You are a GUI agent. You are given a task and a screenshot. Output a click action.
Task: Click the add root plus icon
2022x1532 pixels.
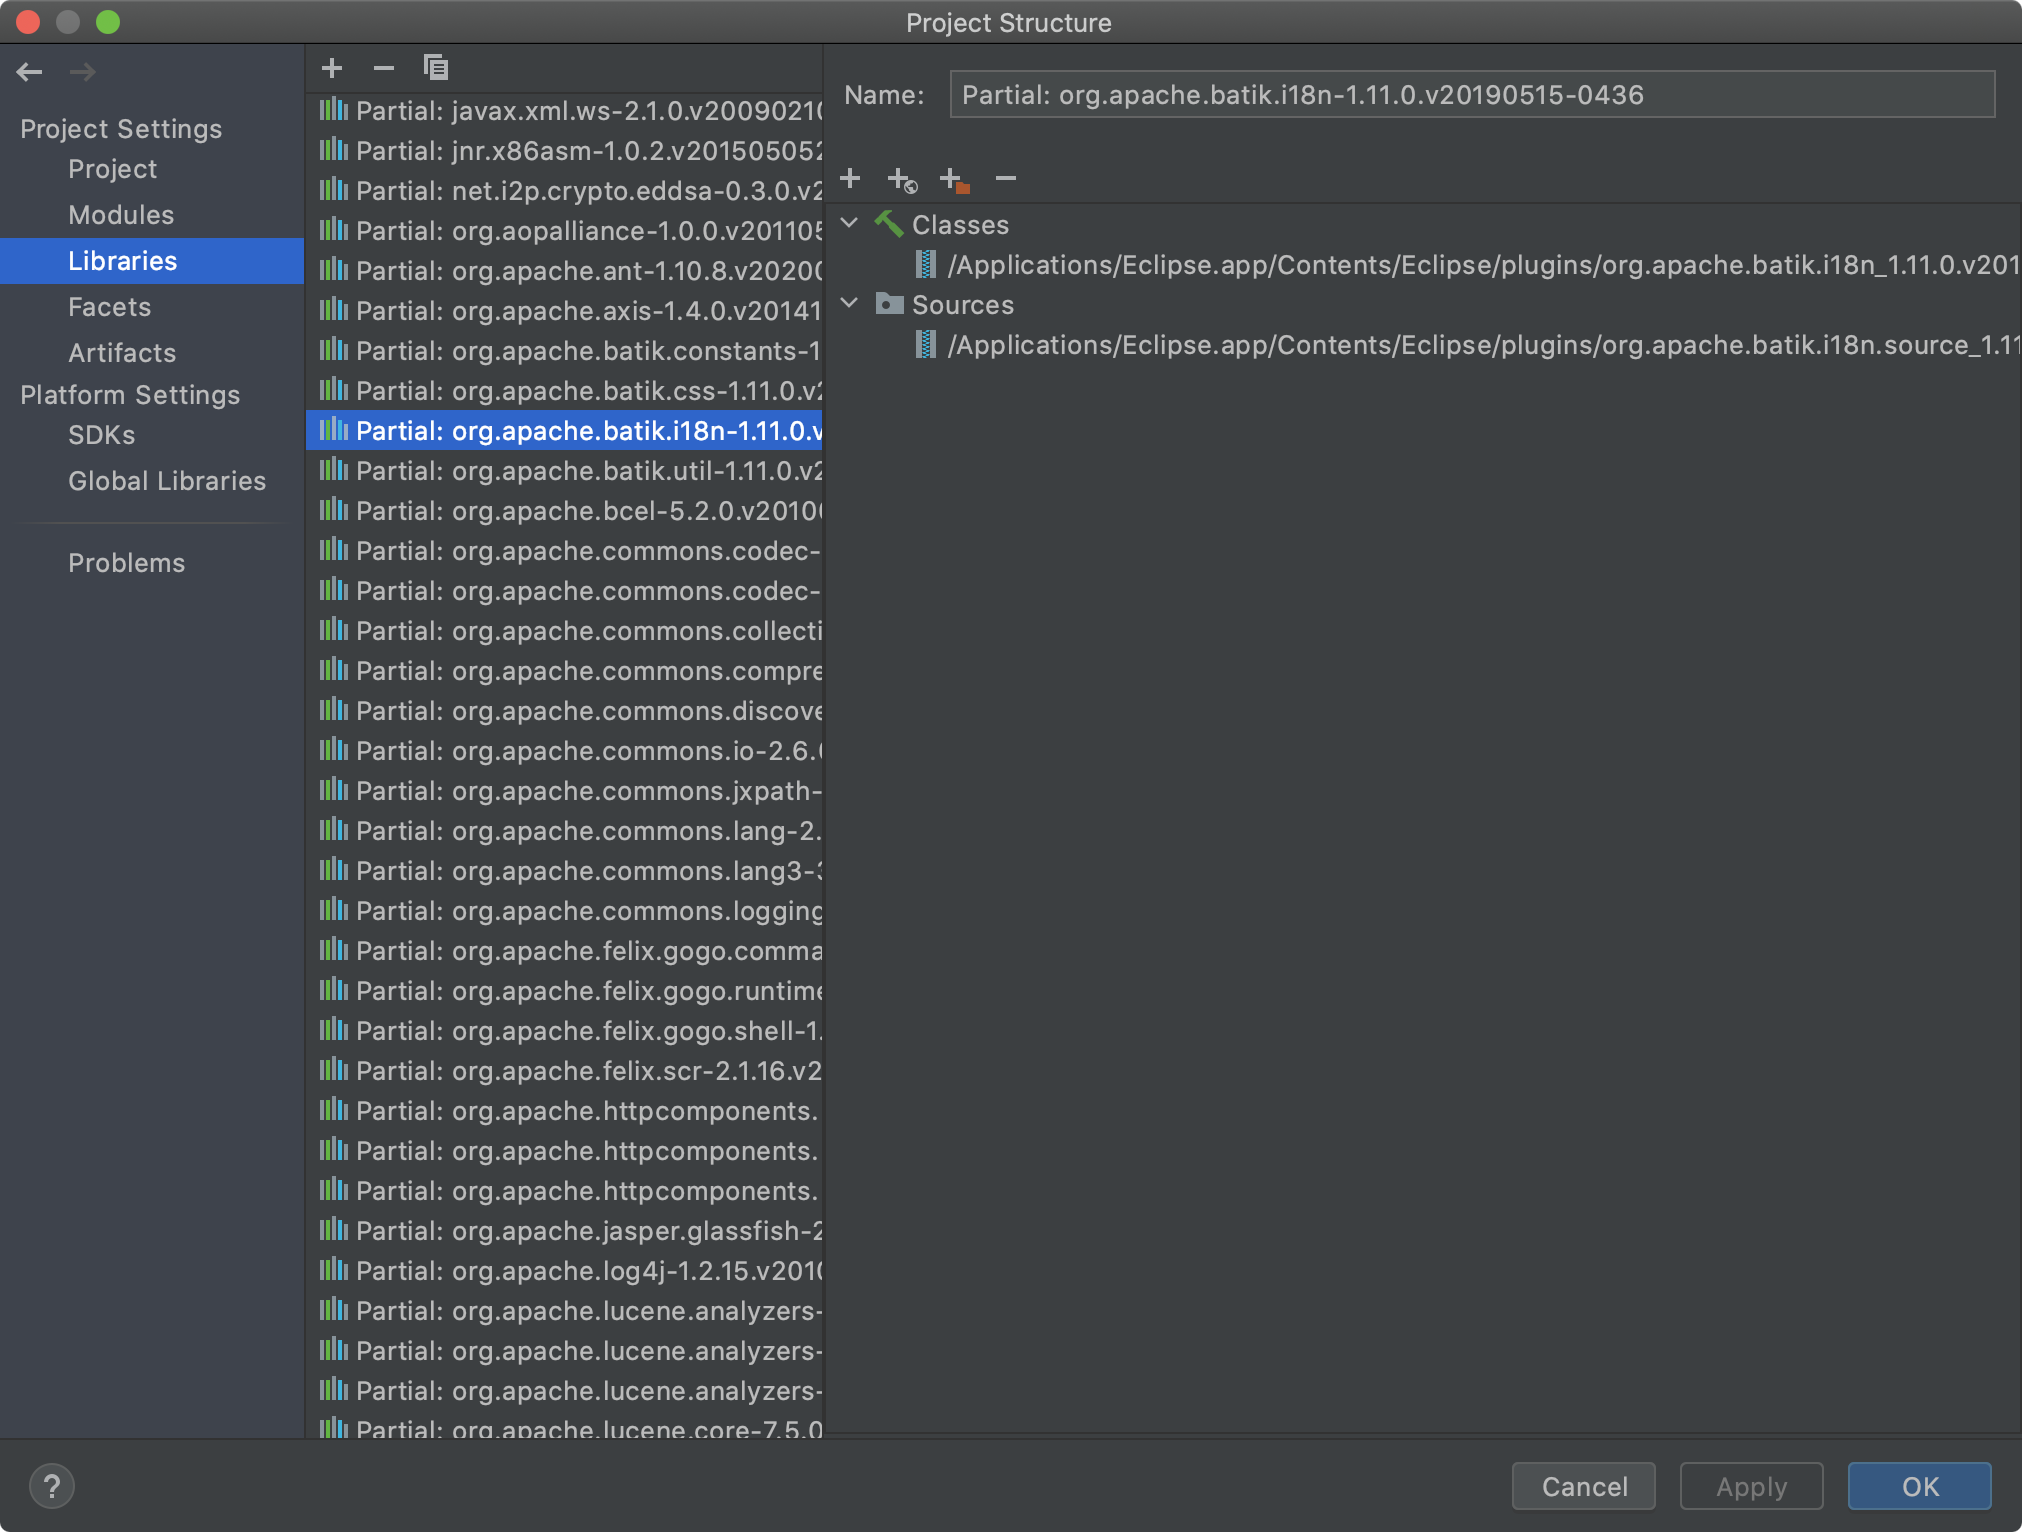click(850, 179)
